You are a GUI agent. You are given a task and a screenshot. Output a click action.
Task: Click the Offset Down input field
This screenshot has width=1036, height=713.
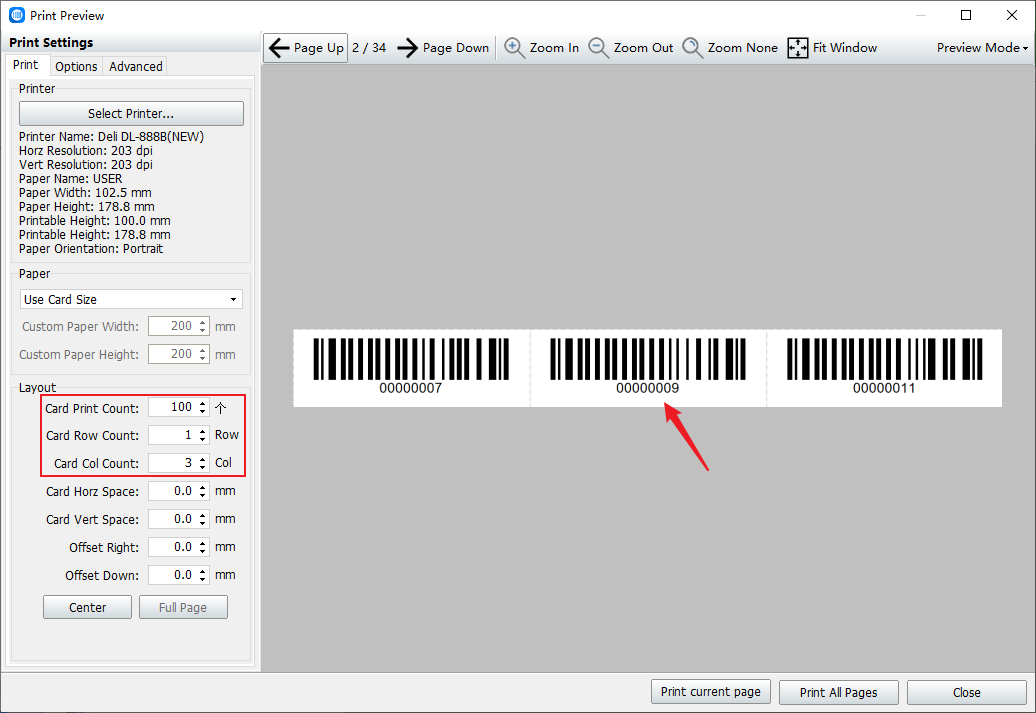[x=172, y=575]
